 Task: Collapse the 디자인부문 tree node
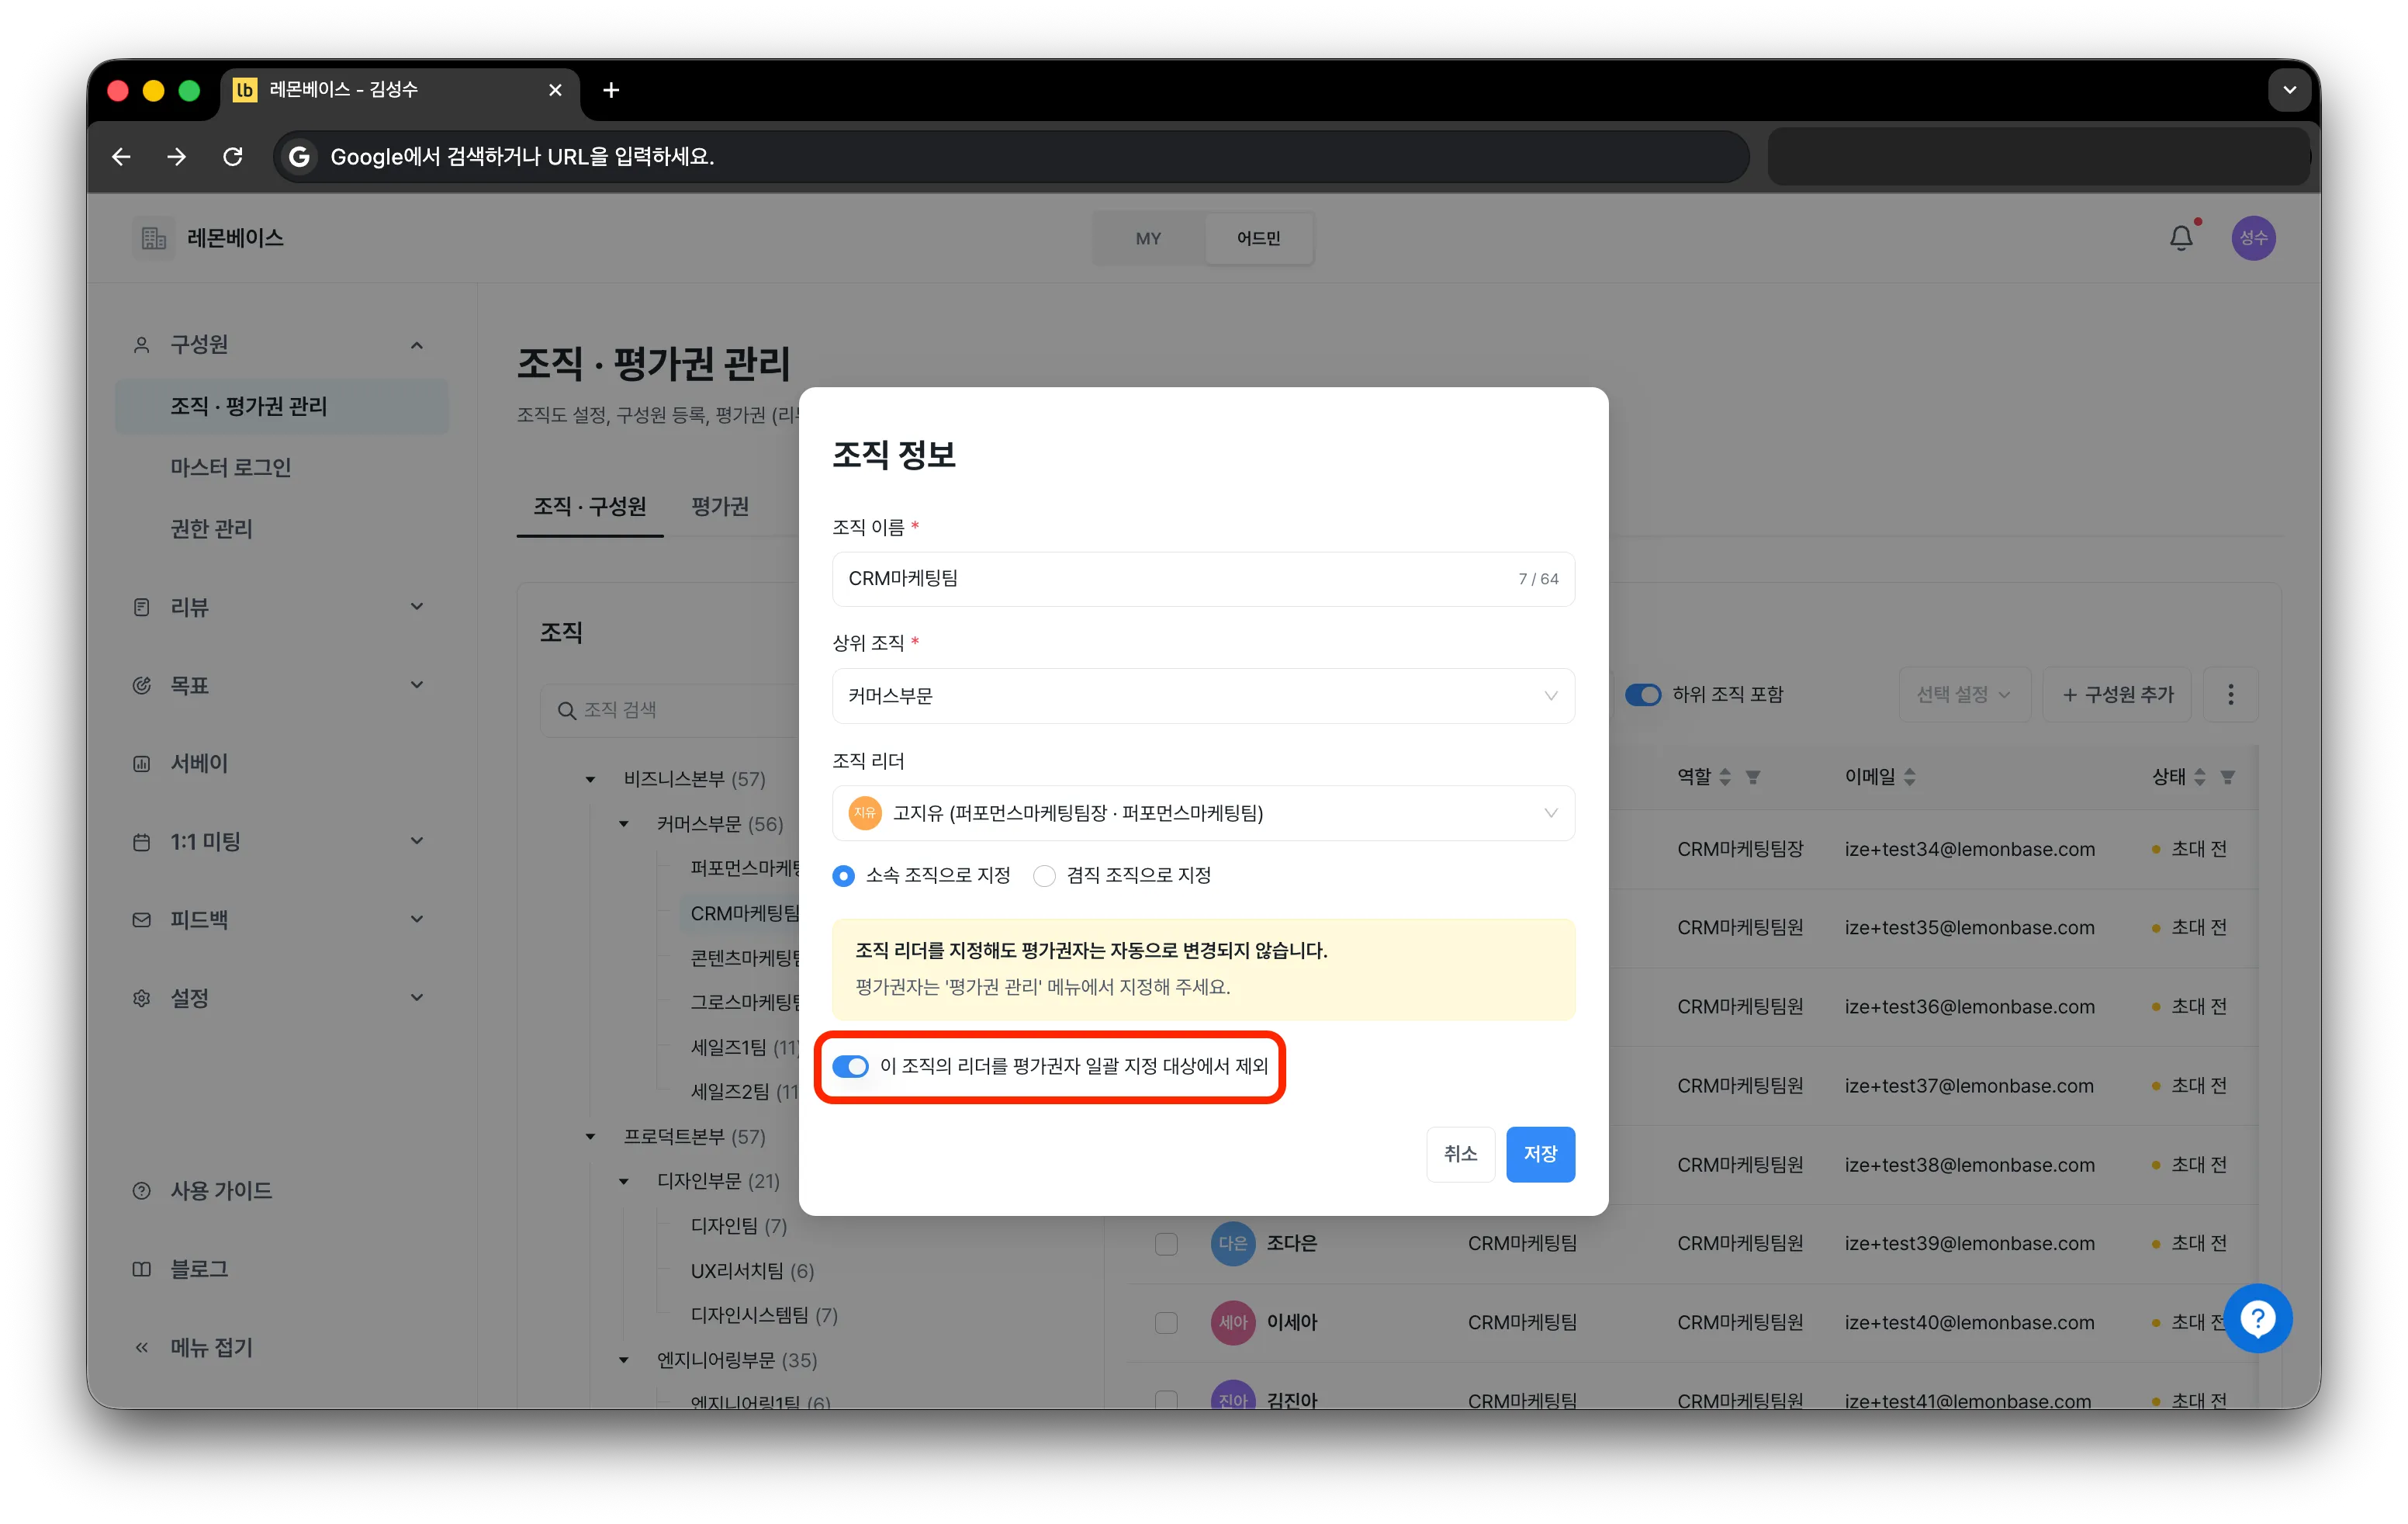coord(624,1182)
